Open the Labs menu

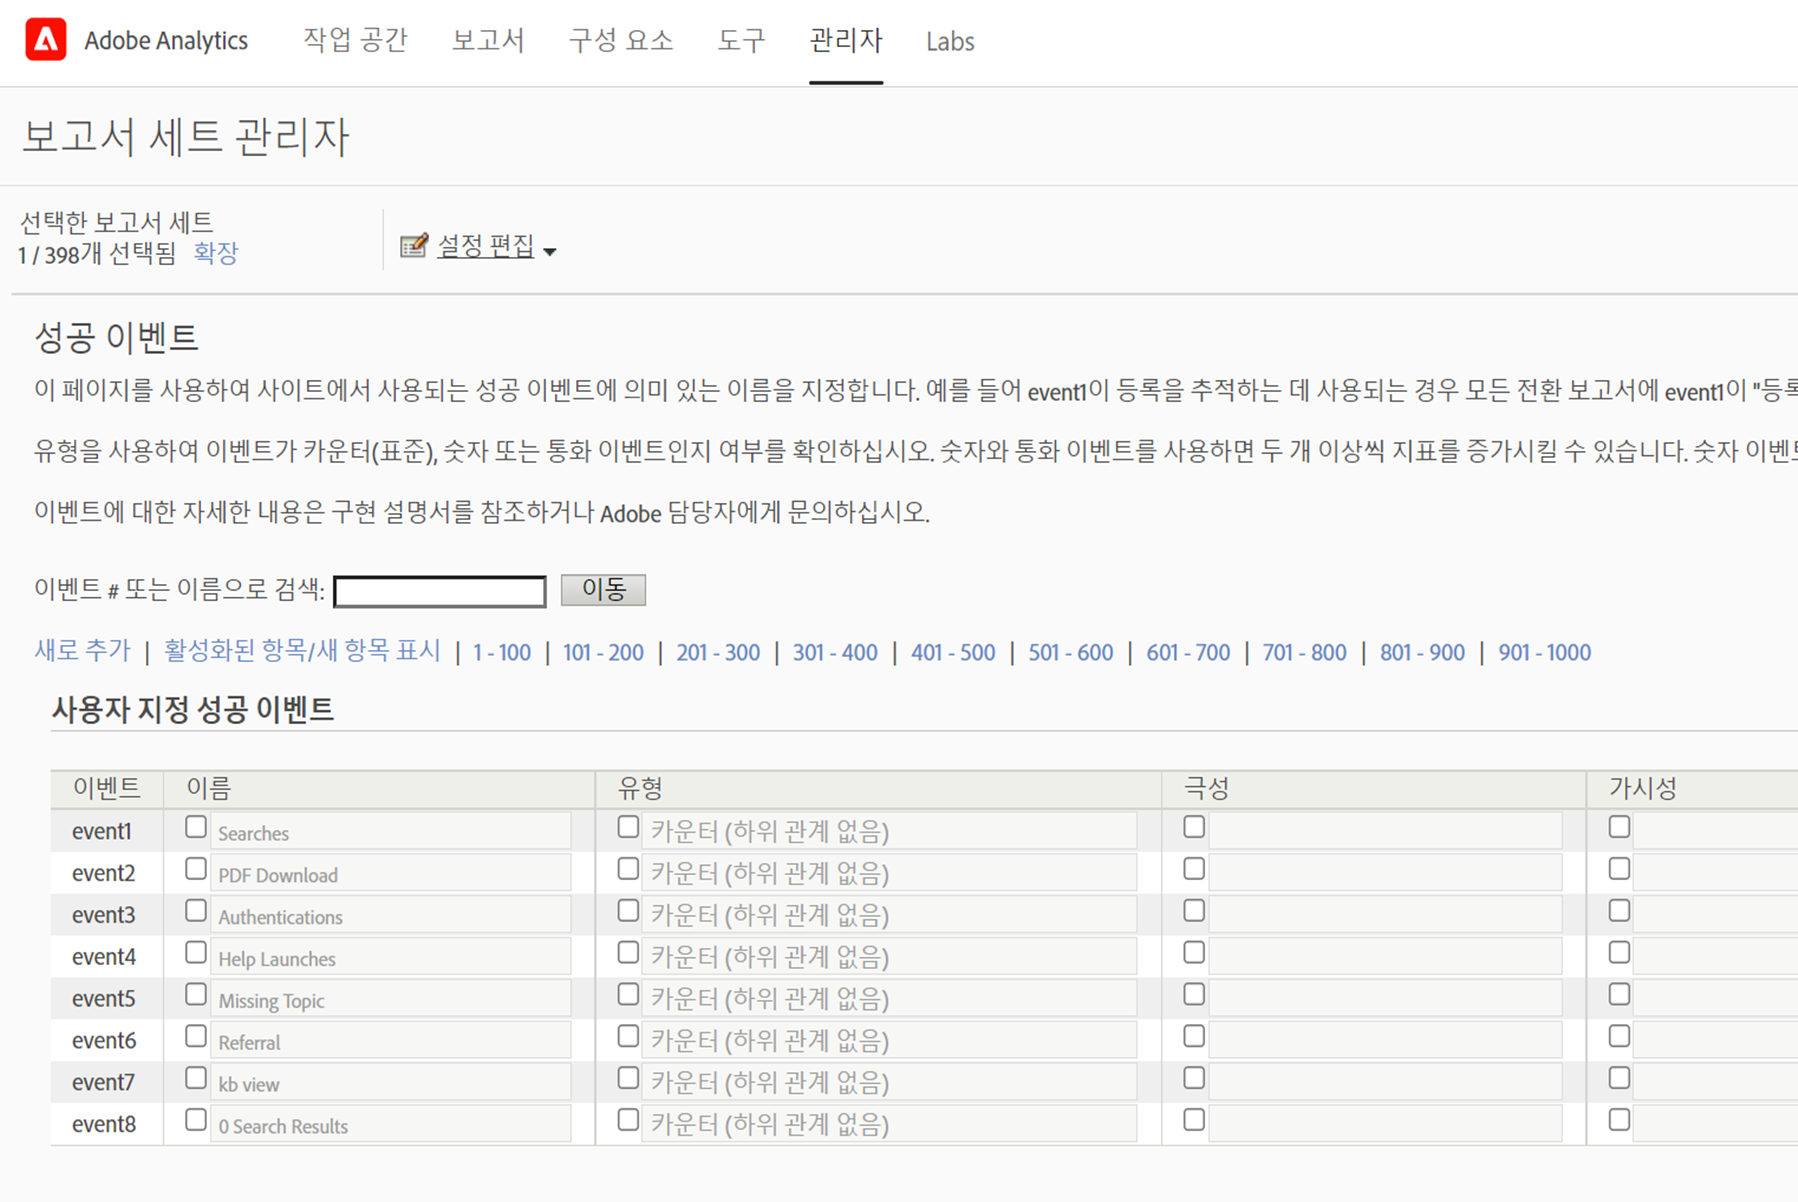point(950,41)
